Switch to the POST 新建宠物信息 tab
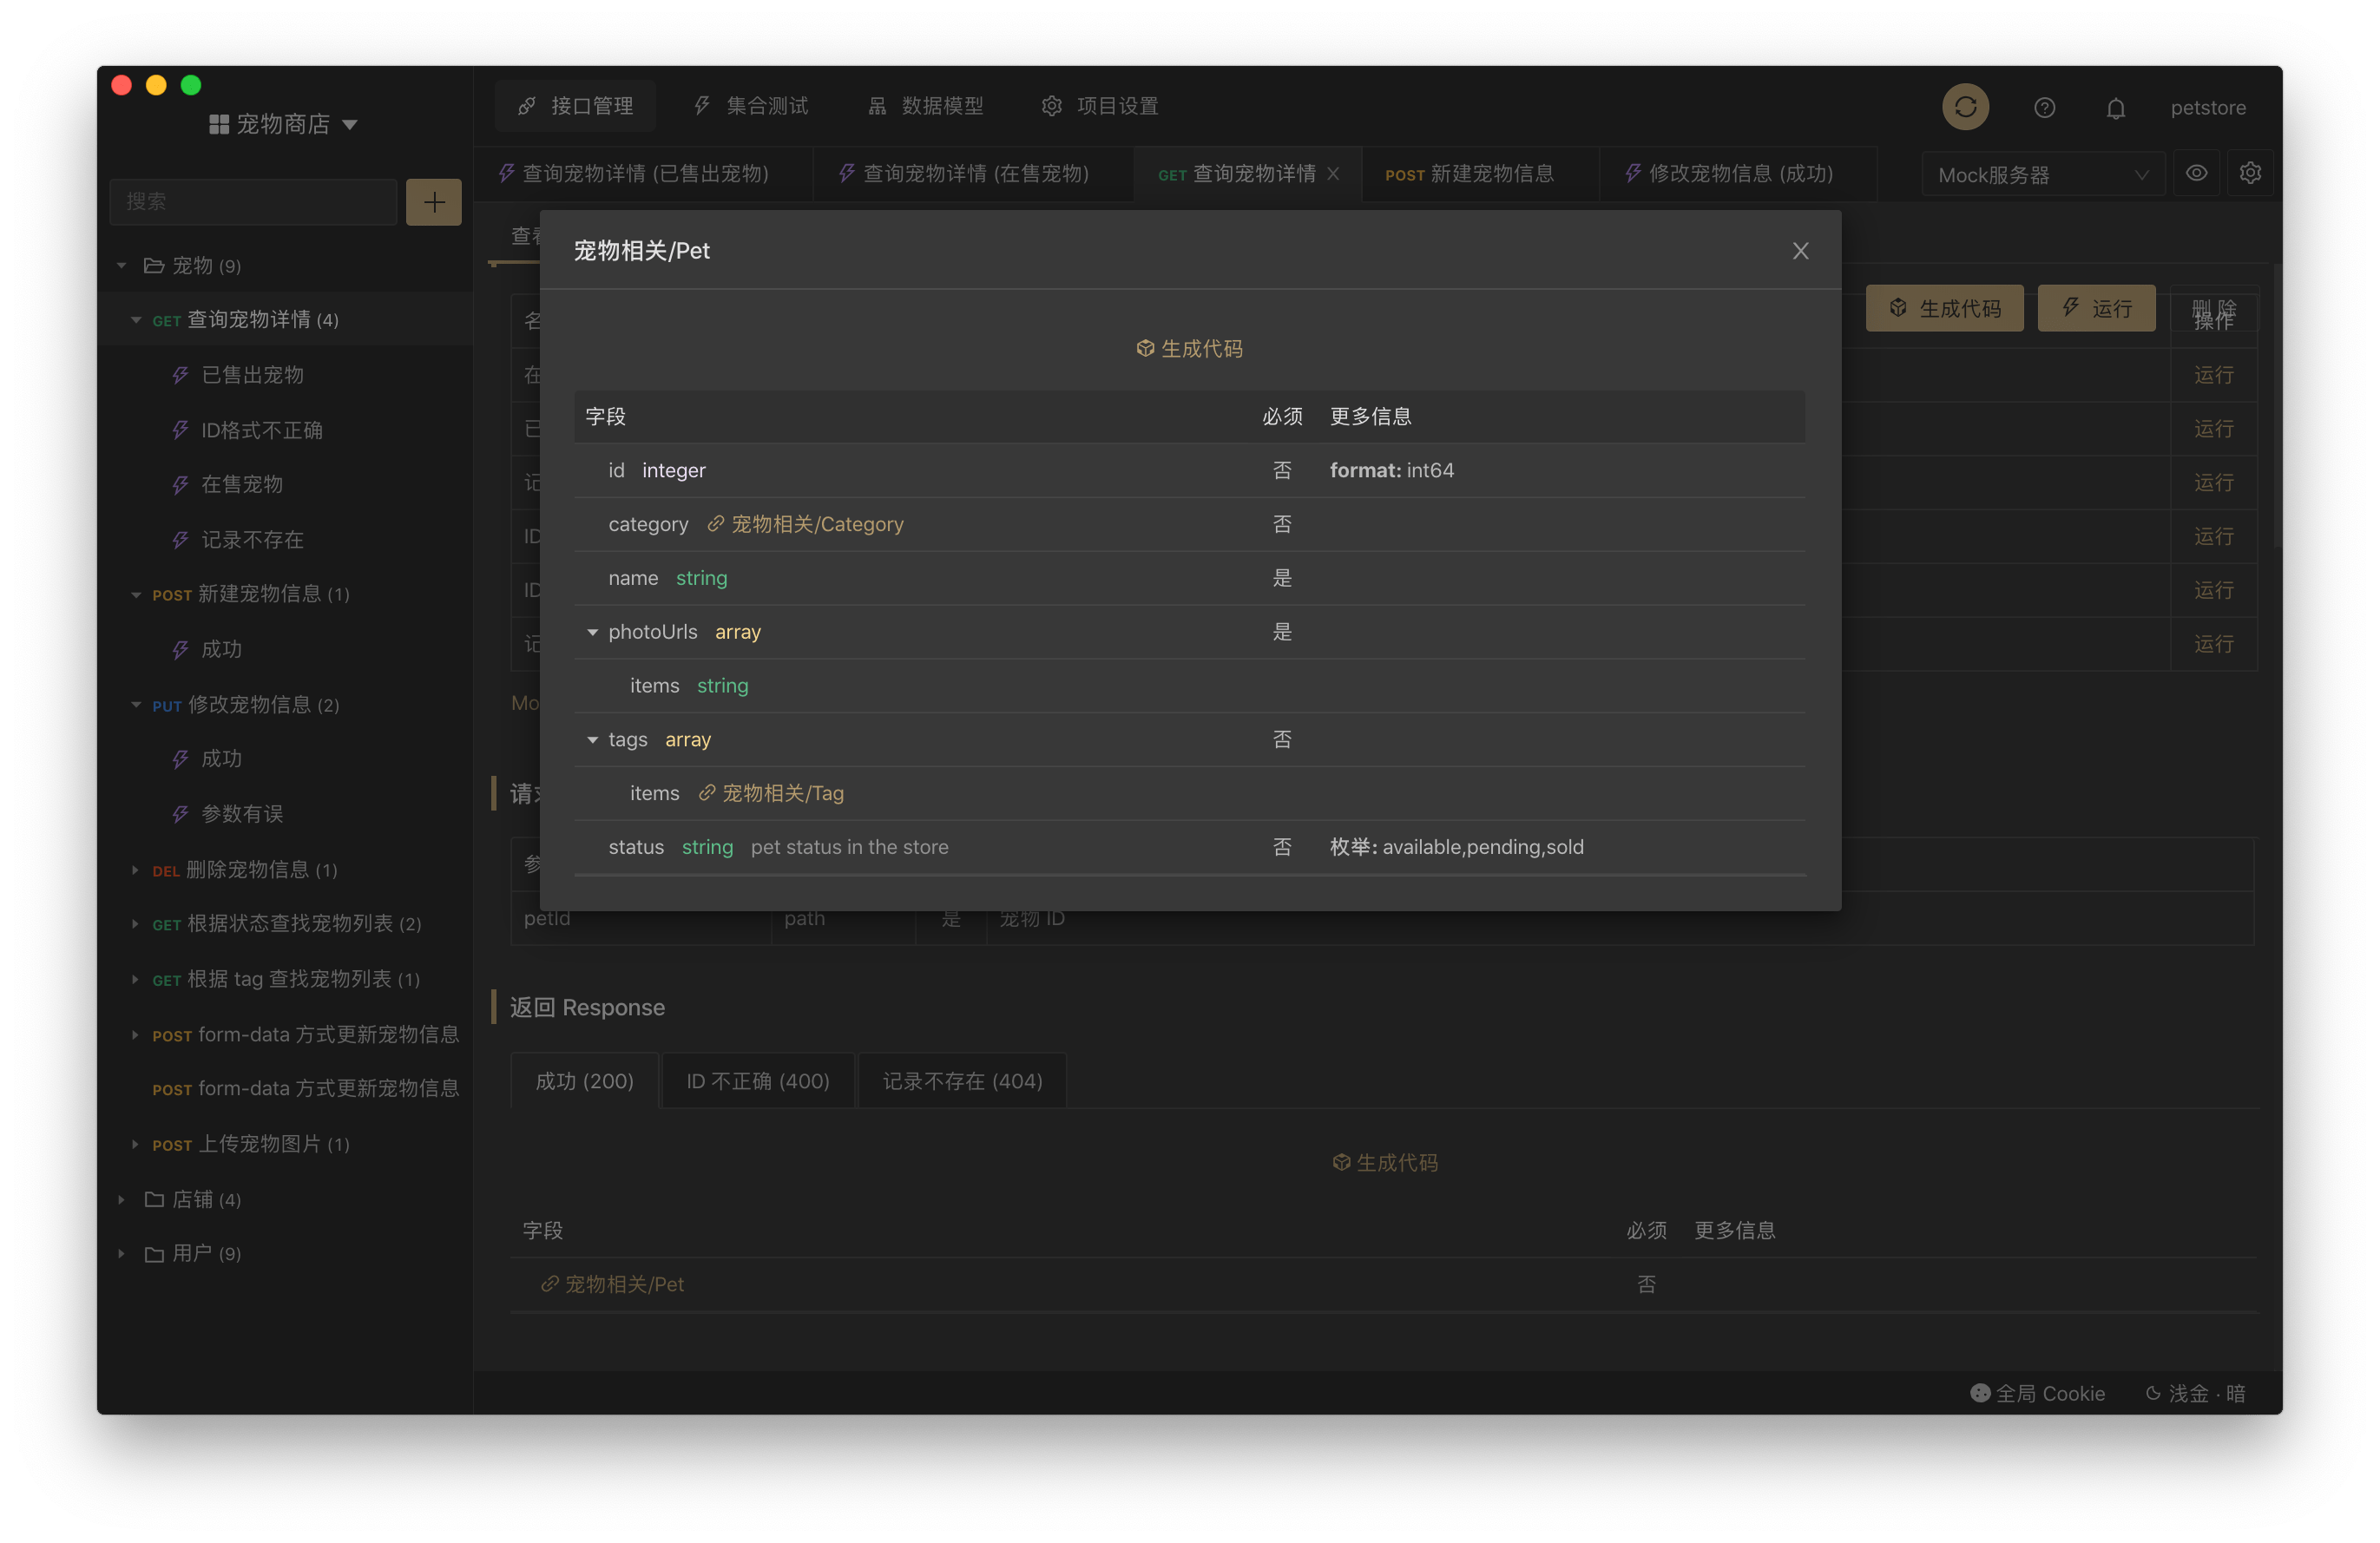This screenshot has width=2380, height=1543. (x=1470, y=173)
